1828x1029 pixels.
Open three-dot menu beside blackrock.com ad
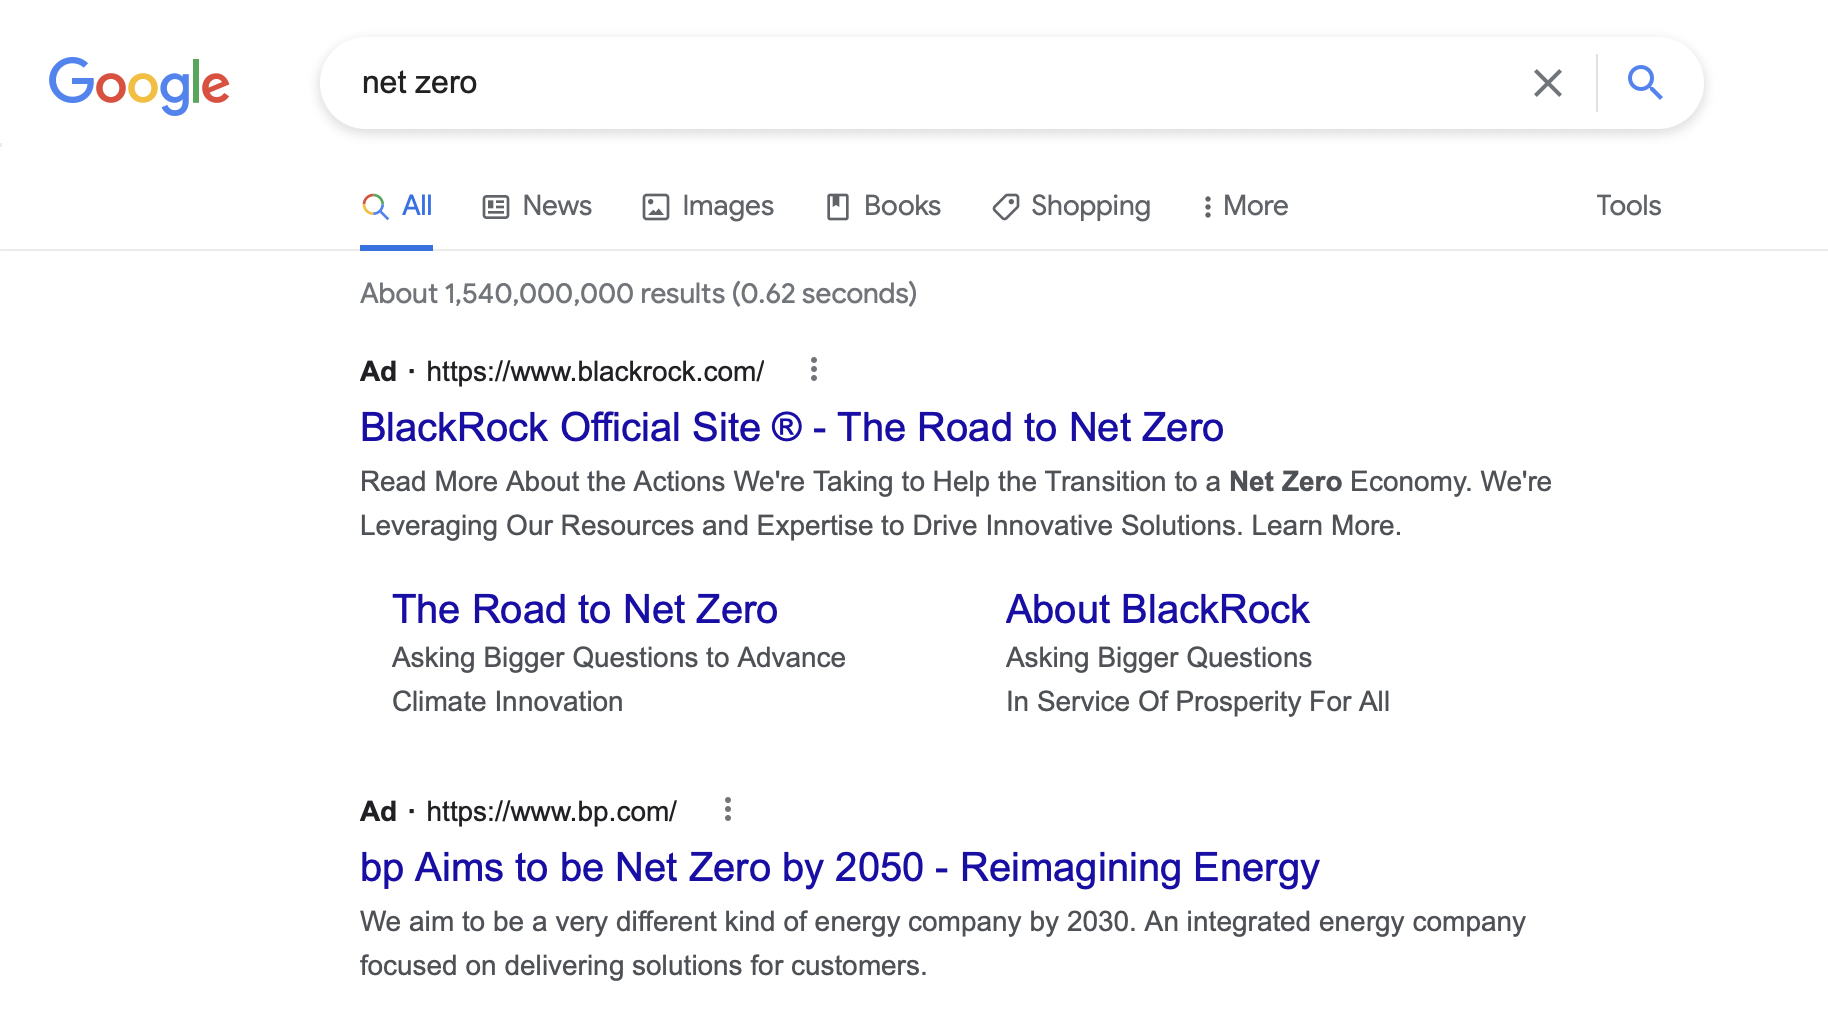coord(814,370)
